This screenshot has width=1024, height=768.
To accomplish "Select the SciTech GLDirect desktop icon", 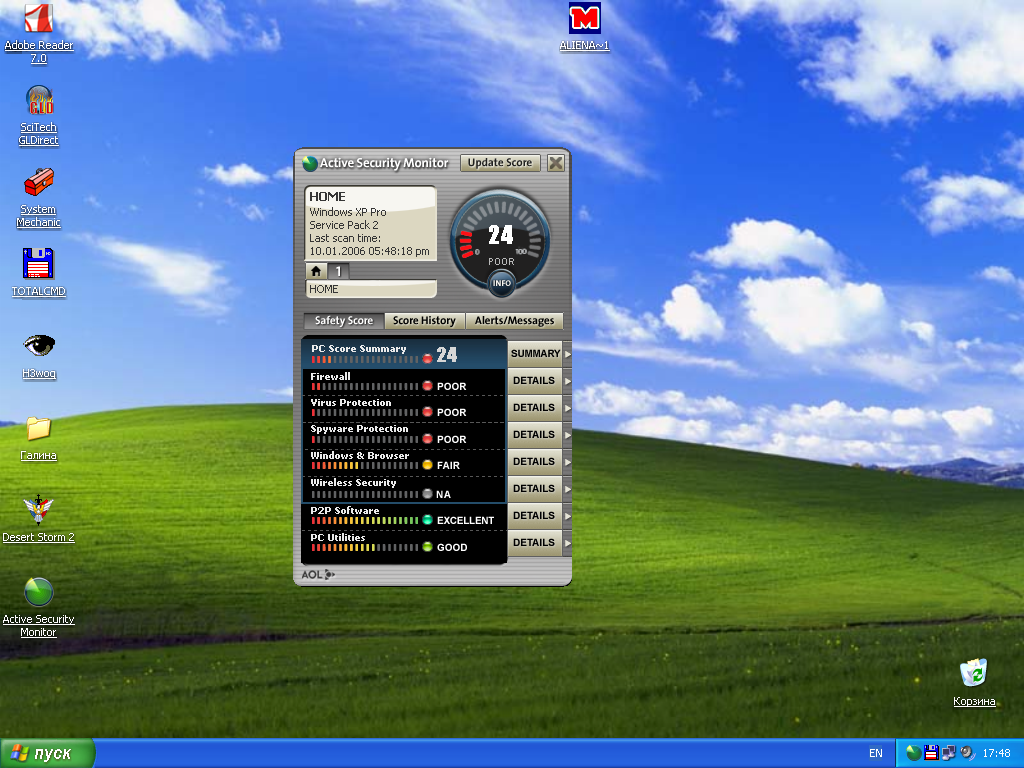I will 39,101.
